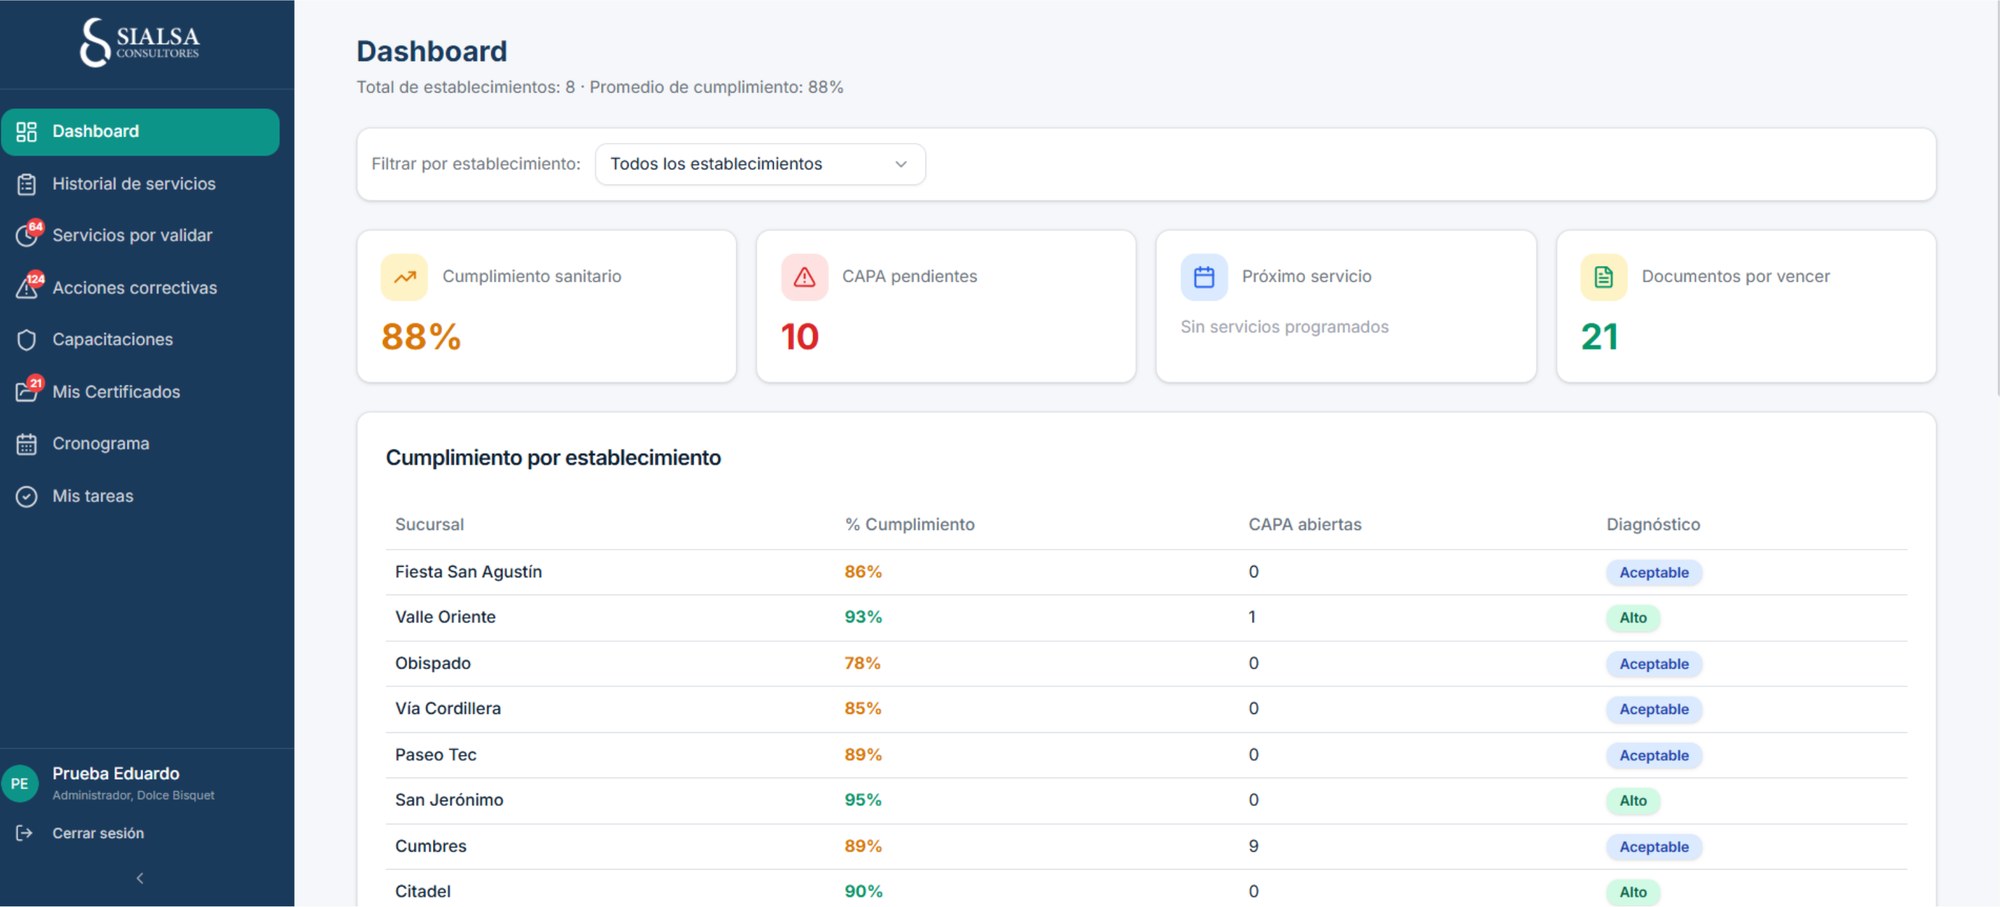Click the Mis tareas checkmark circle icon

[27, 496]
